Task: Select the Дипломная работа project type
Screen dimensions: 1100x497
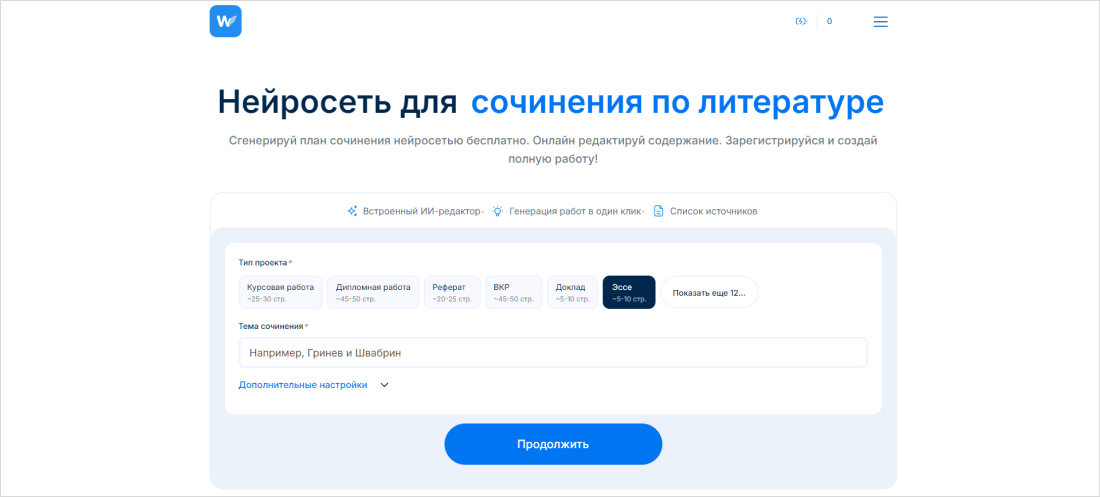Action: tap(373, 292)
